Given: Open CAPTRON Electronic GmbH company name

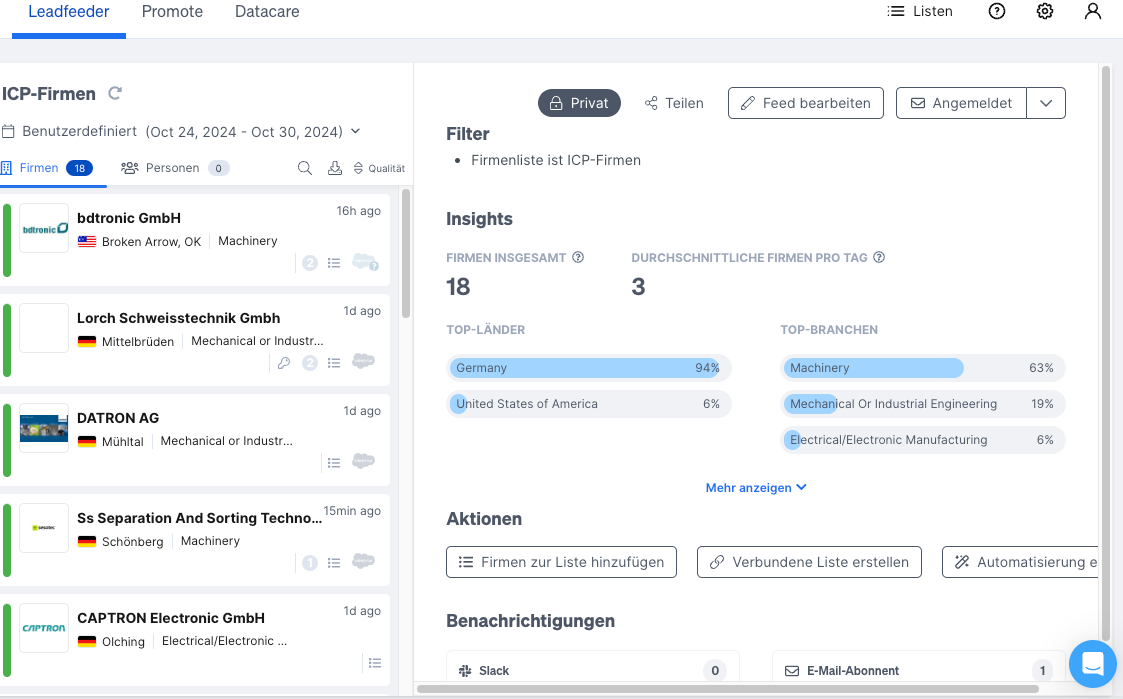Looking at the screenshot, I should click(x=171, y=618).
